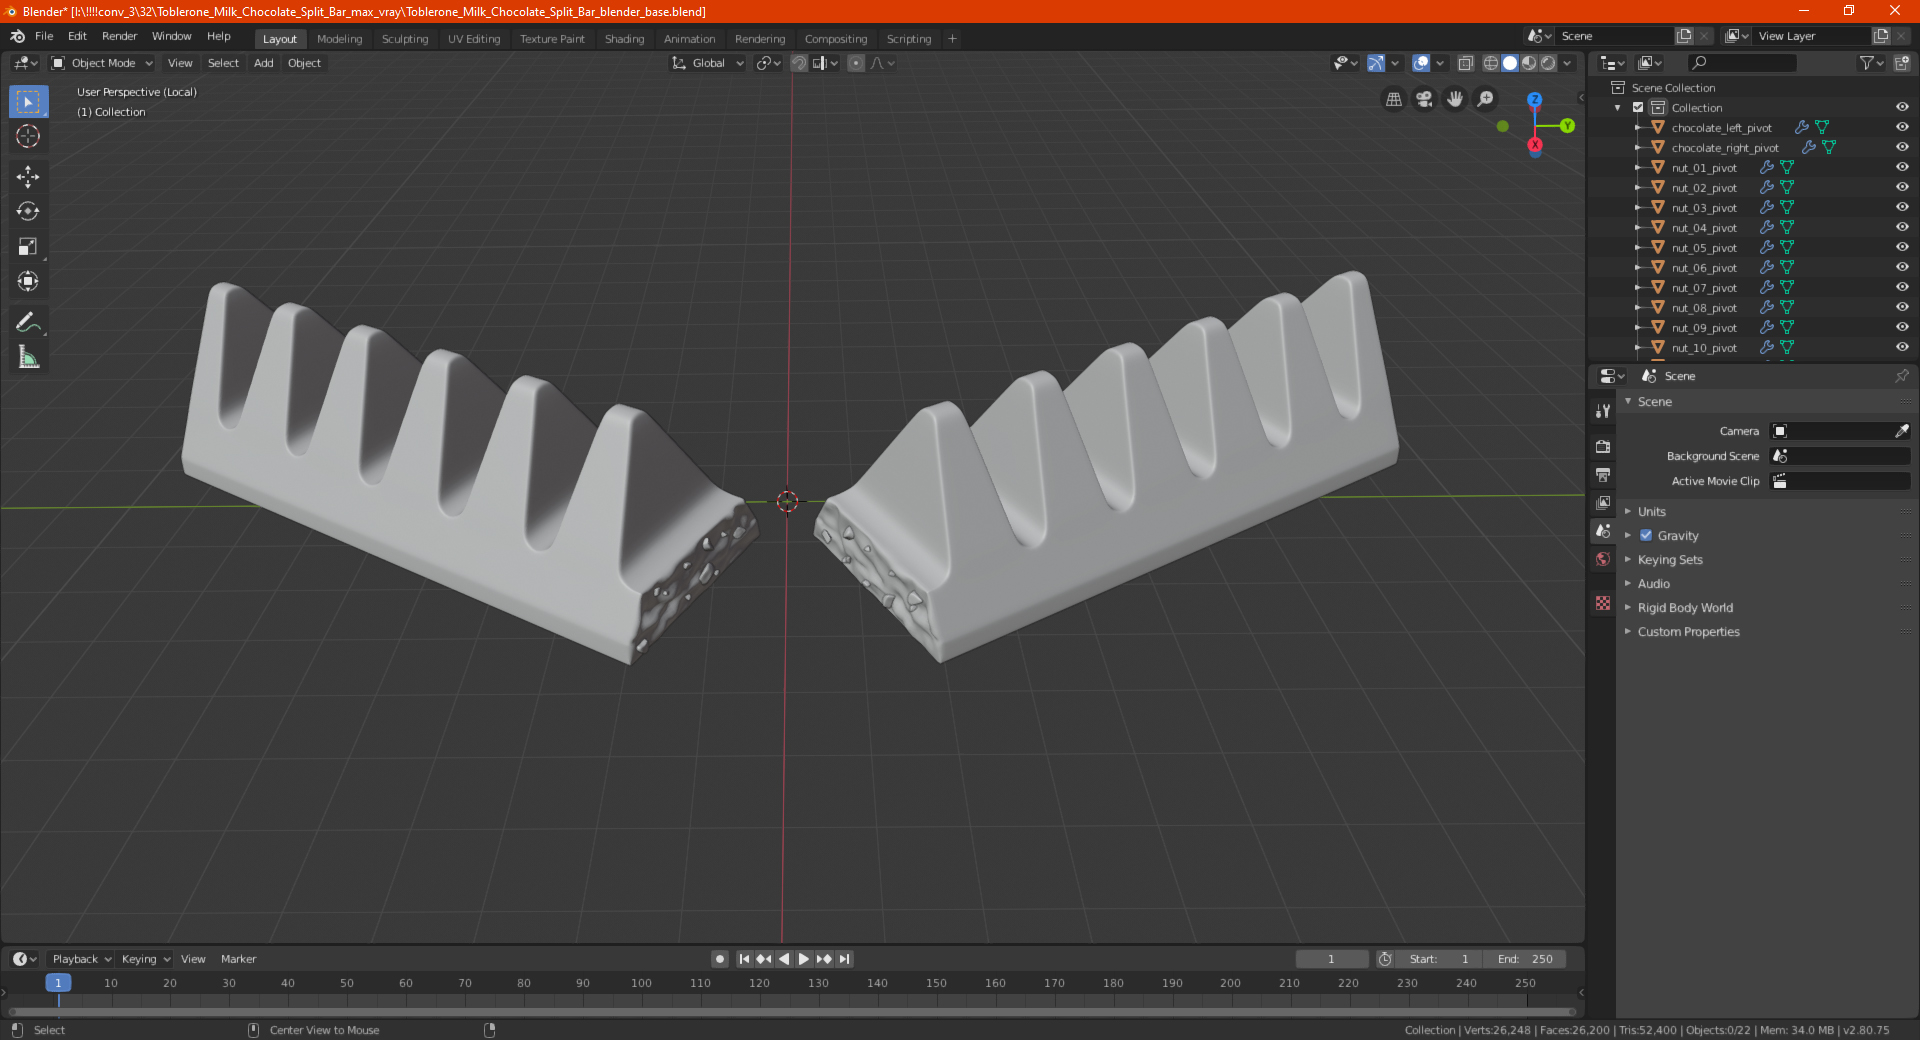This screenshot has width=1920, height=1040.
Task: Open the Active Tool properties tab
Action: point(1603,410)
